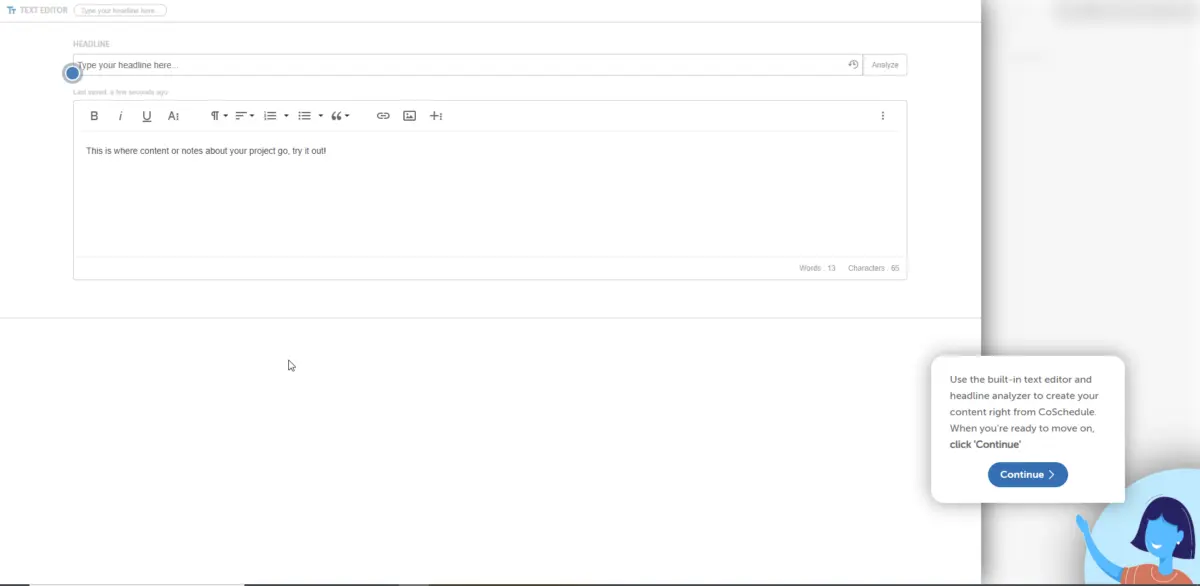The width and height of the screenshot is (1200, 586).
Task: Expand the bullet list style arrow
Action: tap(320, 116)
